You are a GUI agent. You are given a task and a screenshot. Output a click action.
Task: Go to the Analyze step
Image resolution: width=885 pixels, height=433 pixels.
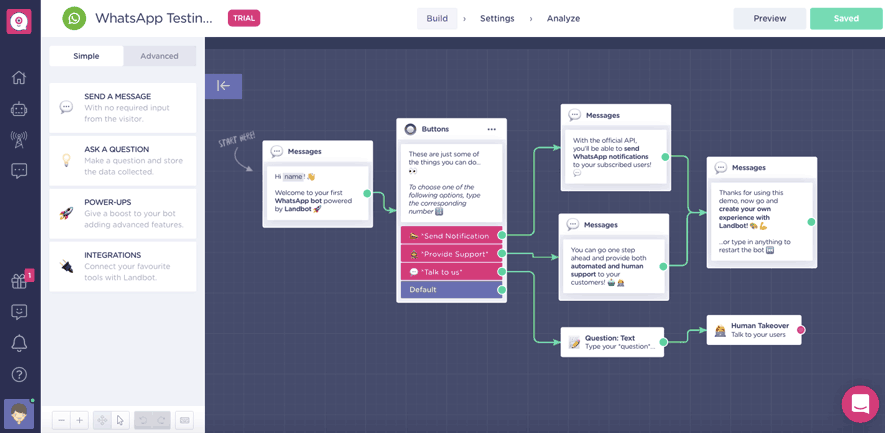click(x=563, y=19)
